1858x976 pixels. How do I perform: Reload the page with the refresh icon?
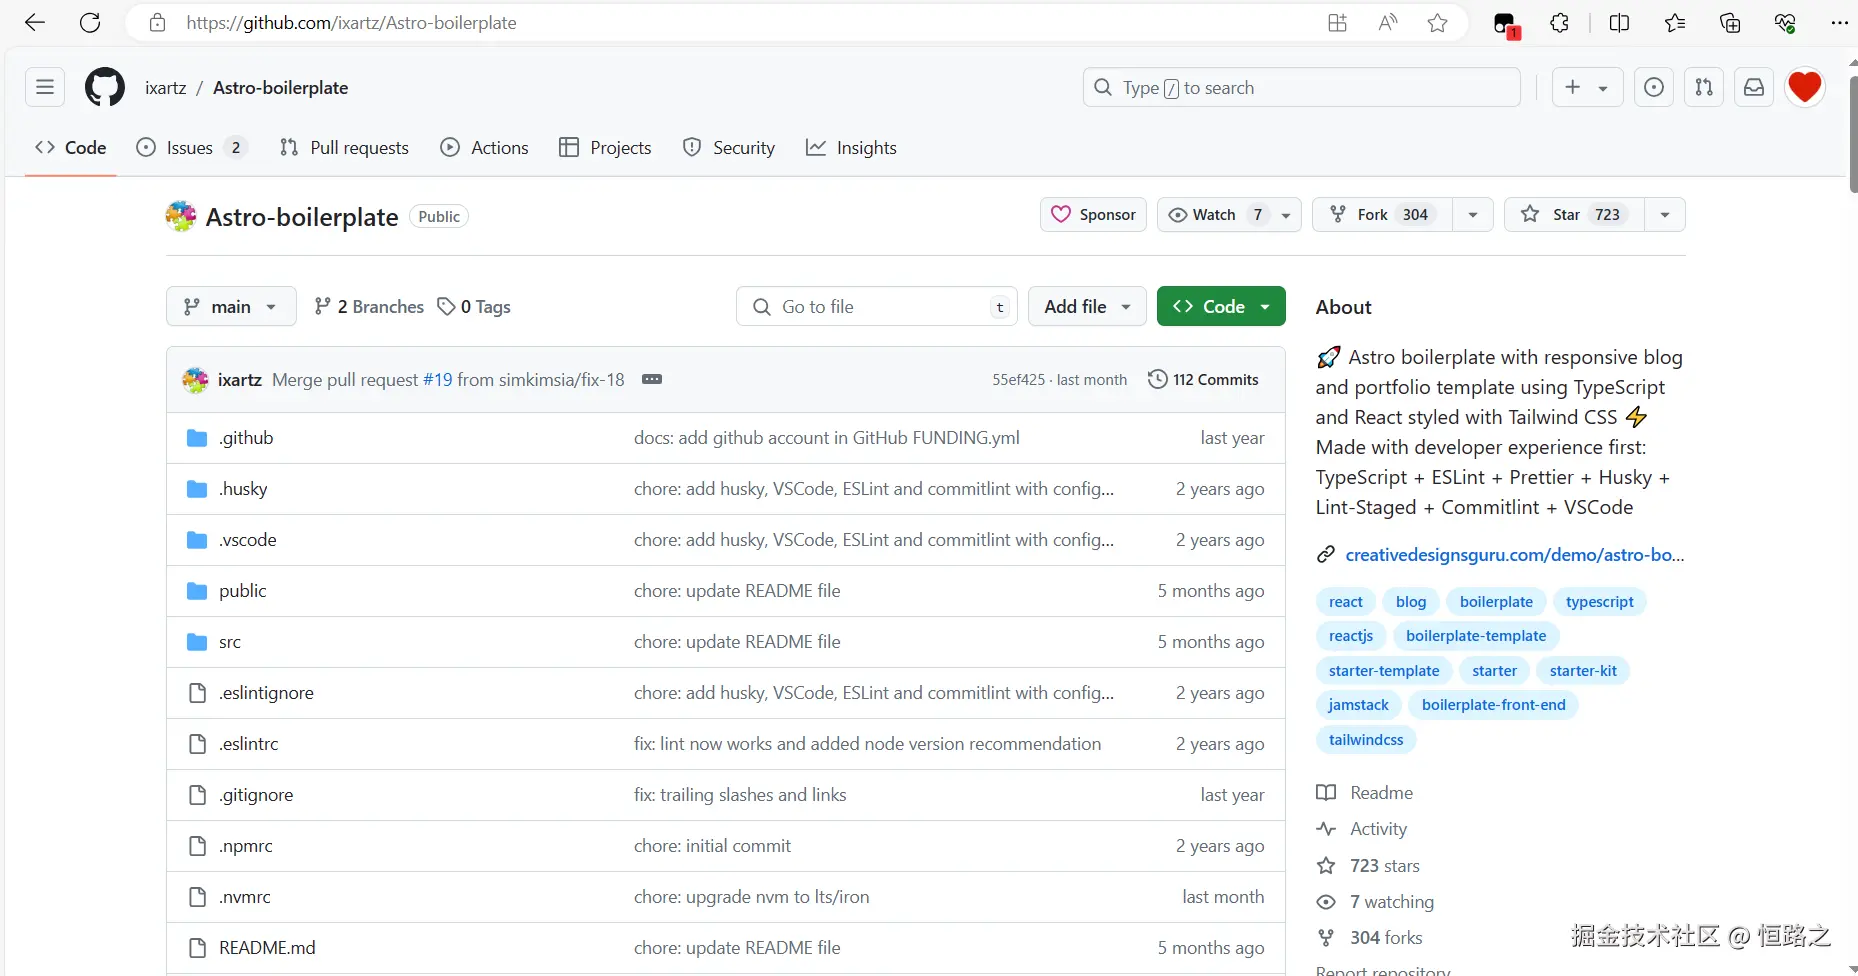tap(90, 23)
